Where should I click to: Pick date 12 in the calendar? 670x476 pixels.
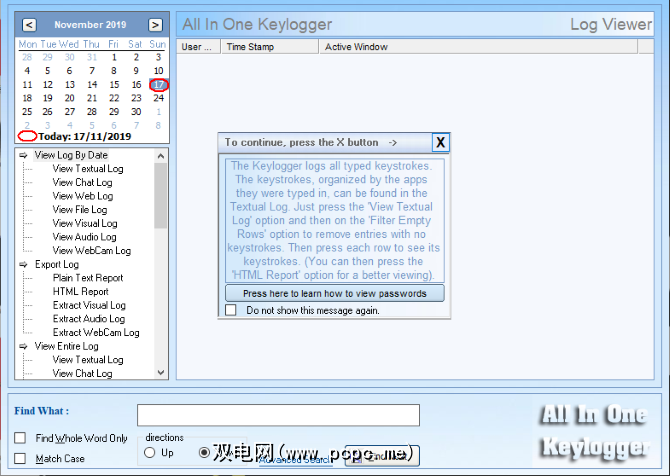(48, 85)
